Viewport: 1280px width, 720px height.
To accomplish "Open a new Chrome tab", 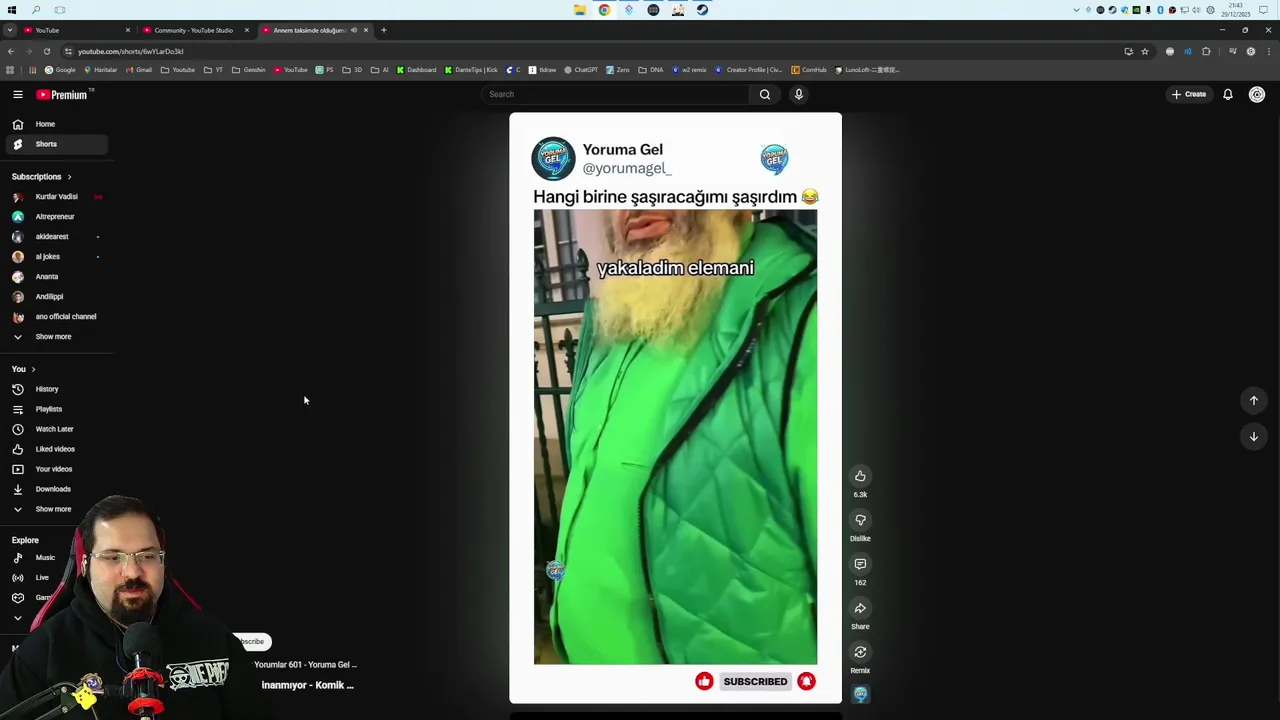I will [x=383, y=30].
